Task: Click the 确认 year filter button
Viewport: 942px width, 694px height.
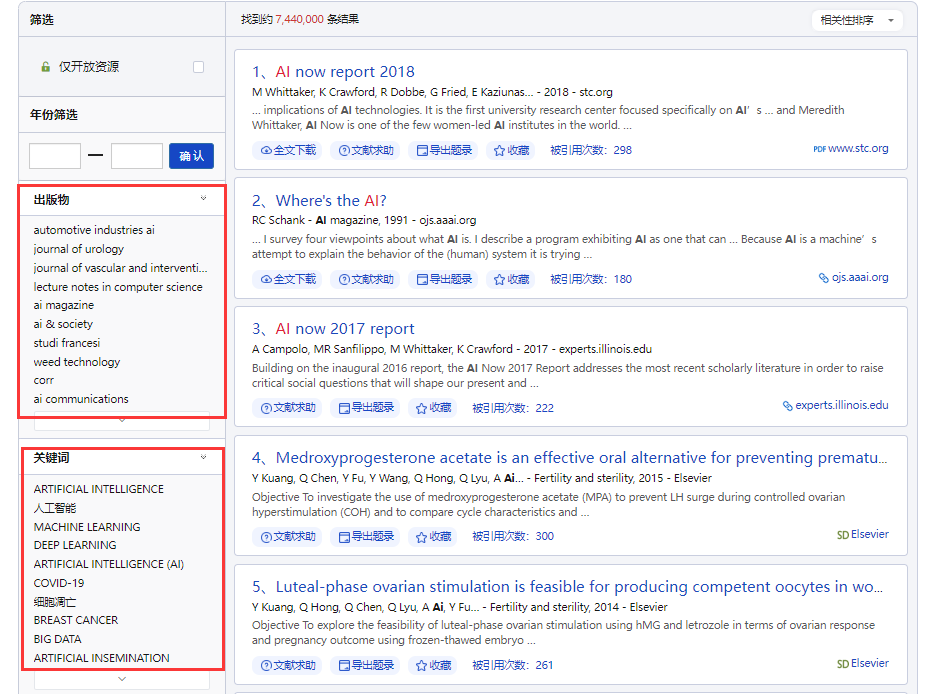Action: (191, 156)
